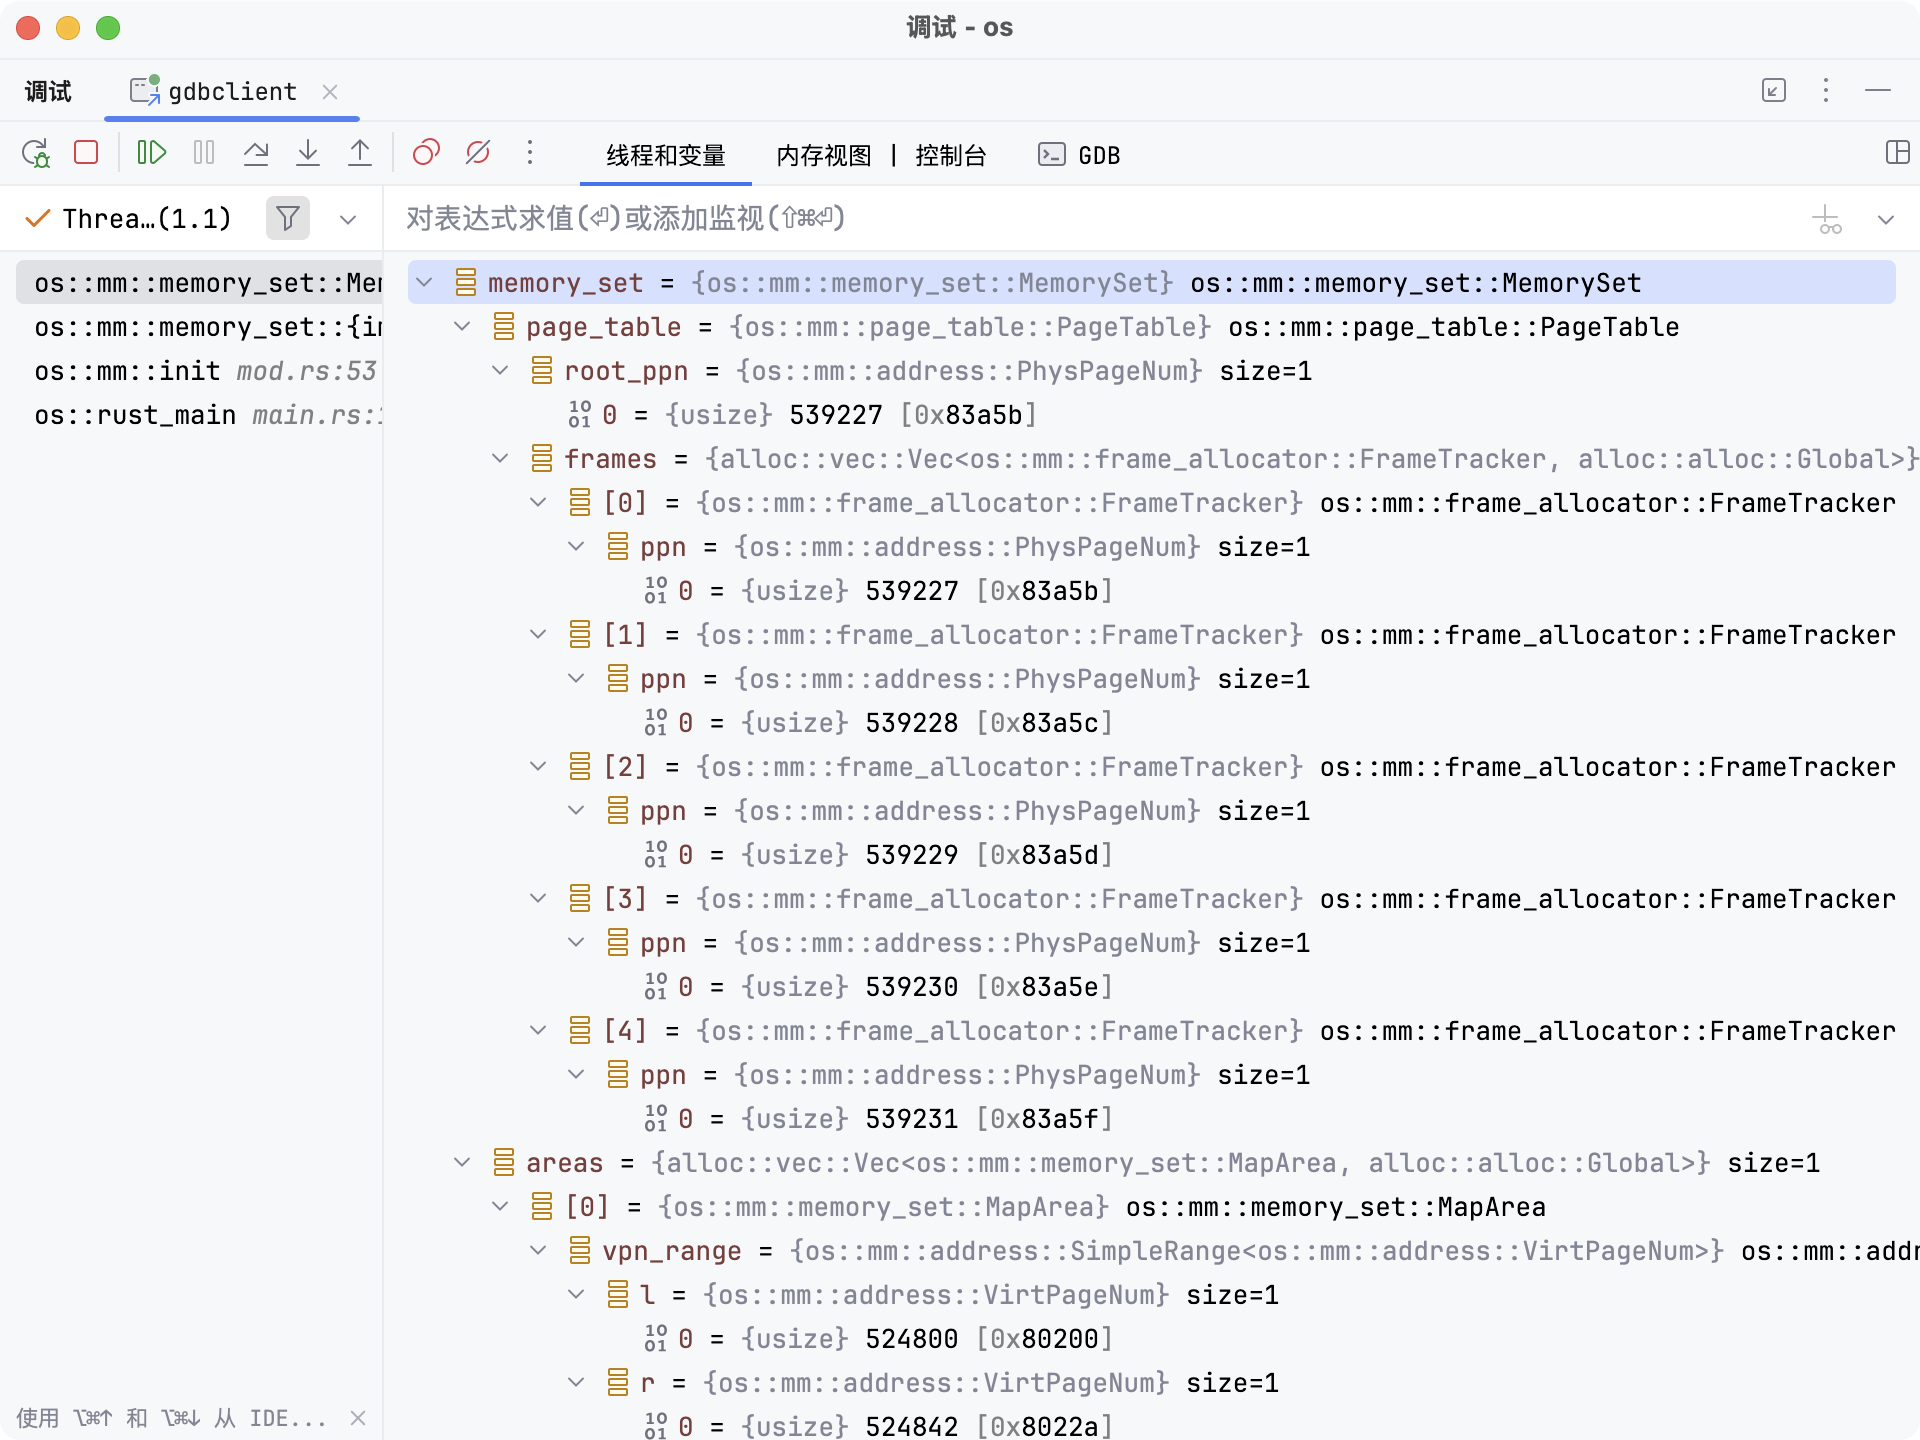The height and width of the screenshot is (1440, 1920).
Task: Stop the debugging session
Action: click(x=87, y=153)
